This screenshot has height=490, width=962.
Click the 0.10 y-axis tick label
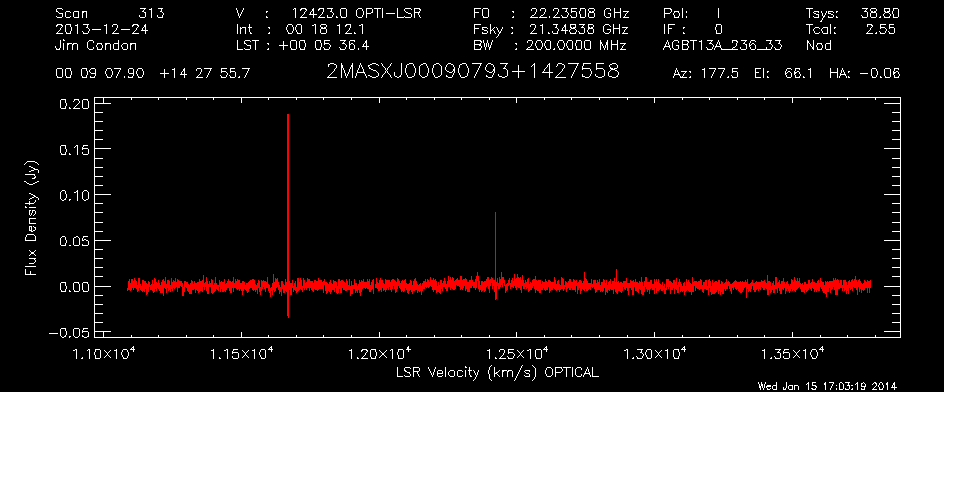(x=74, y=196)
